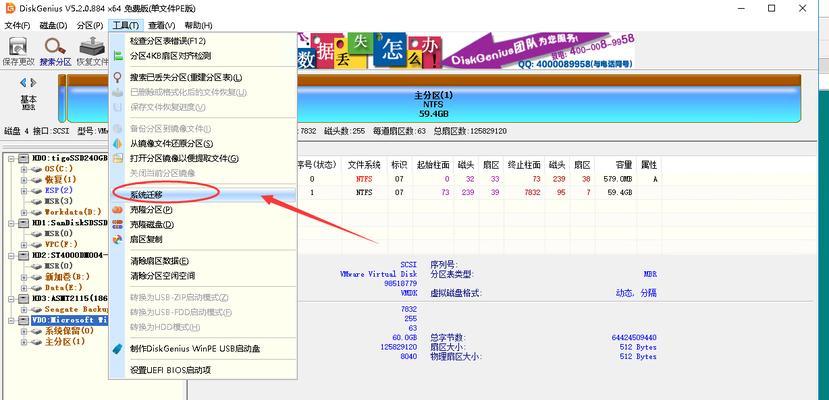Expand the VPC(F:) partition node
Image resolution: width=829 pixels, height=400 pixels.
click(x=23, y=245)
